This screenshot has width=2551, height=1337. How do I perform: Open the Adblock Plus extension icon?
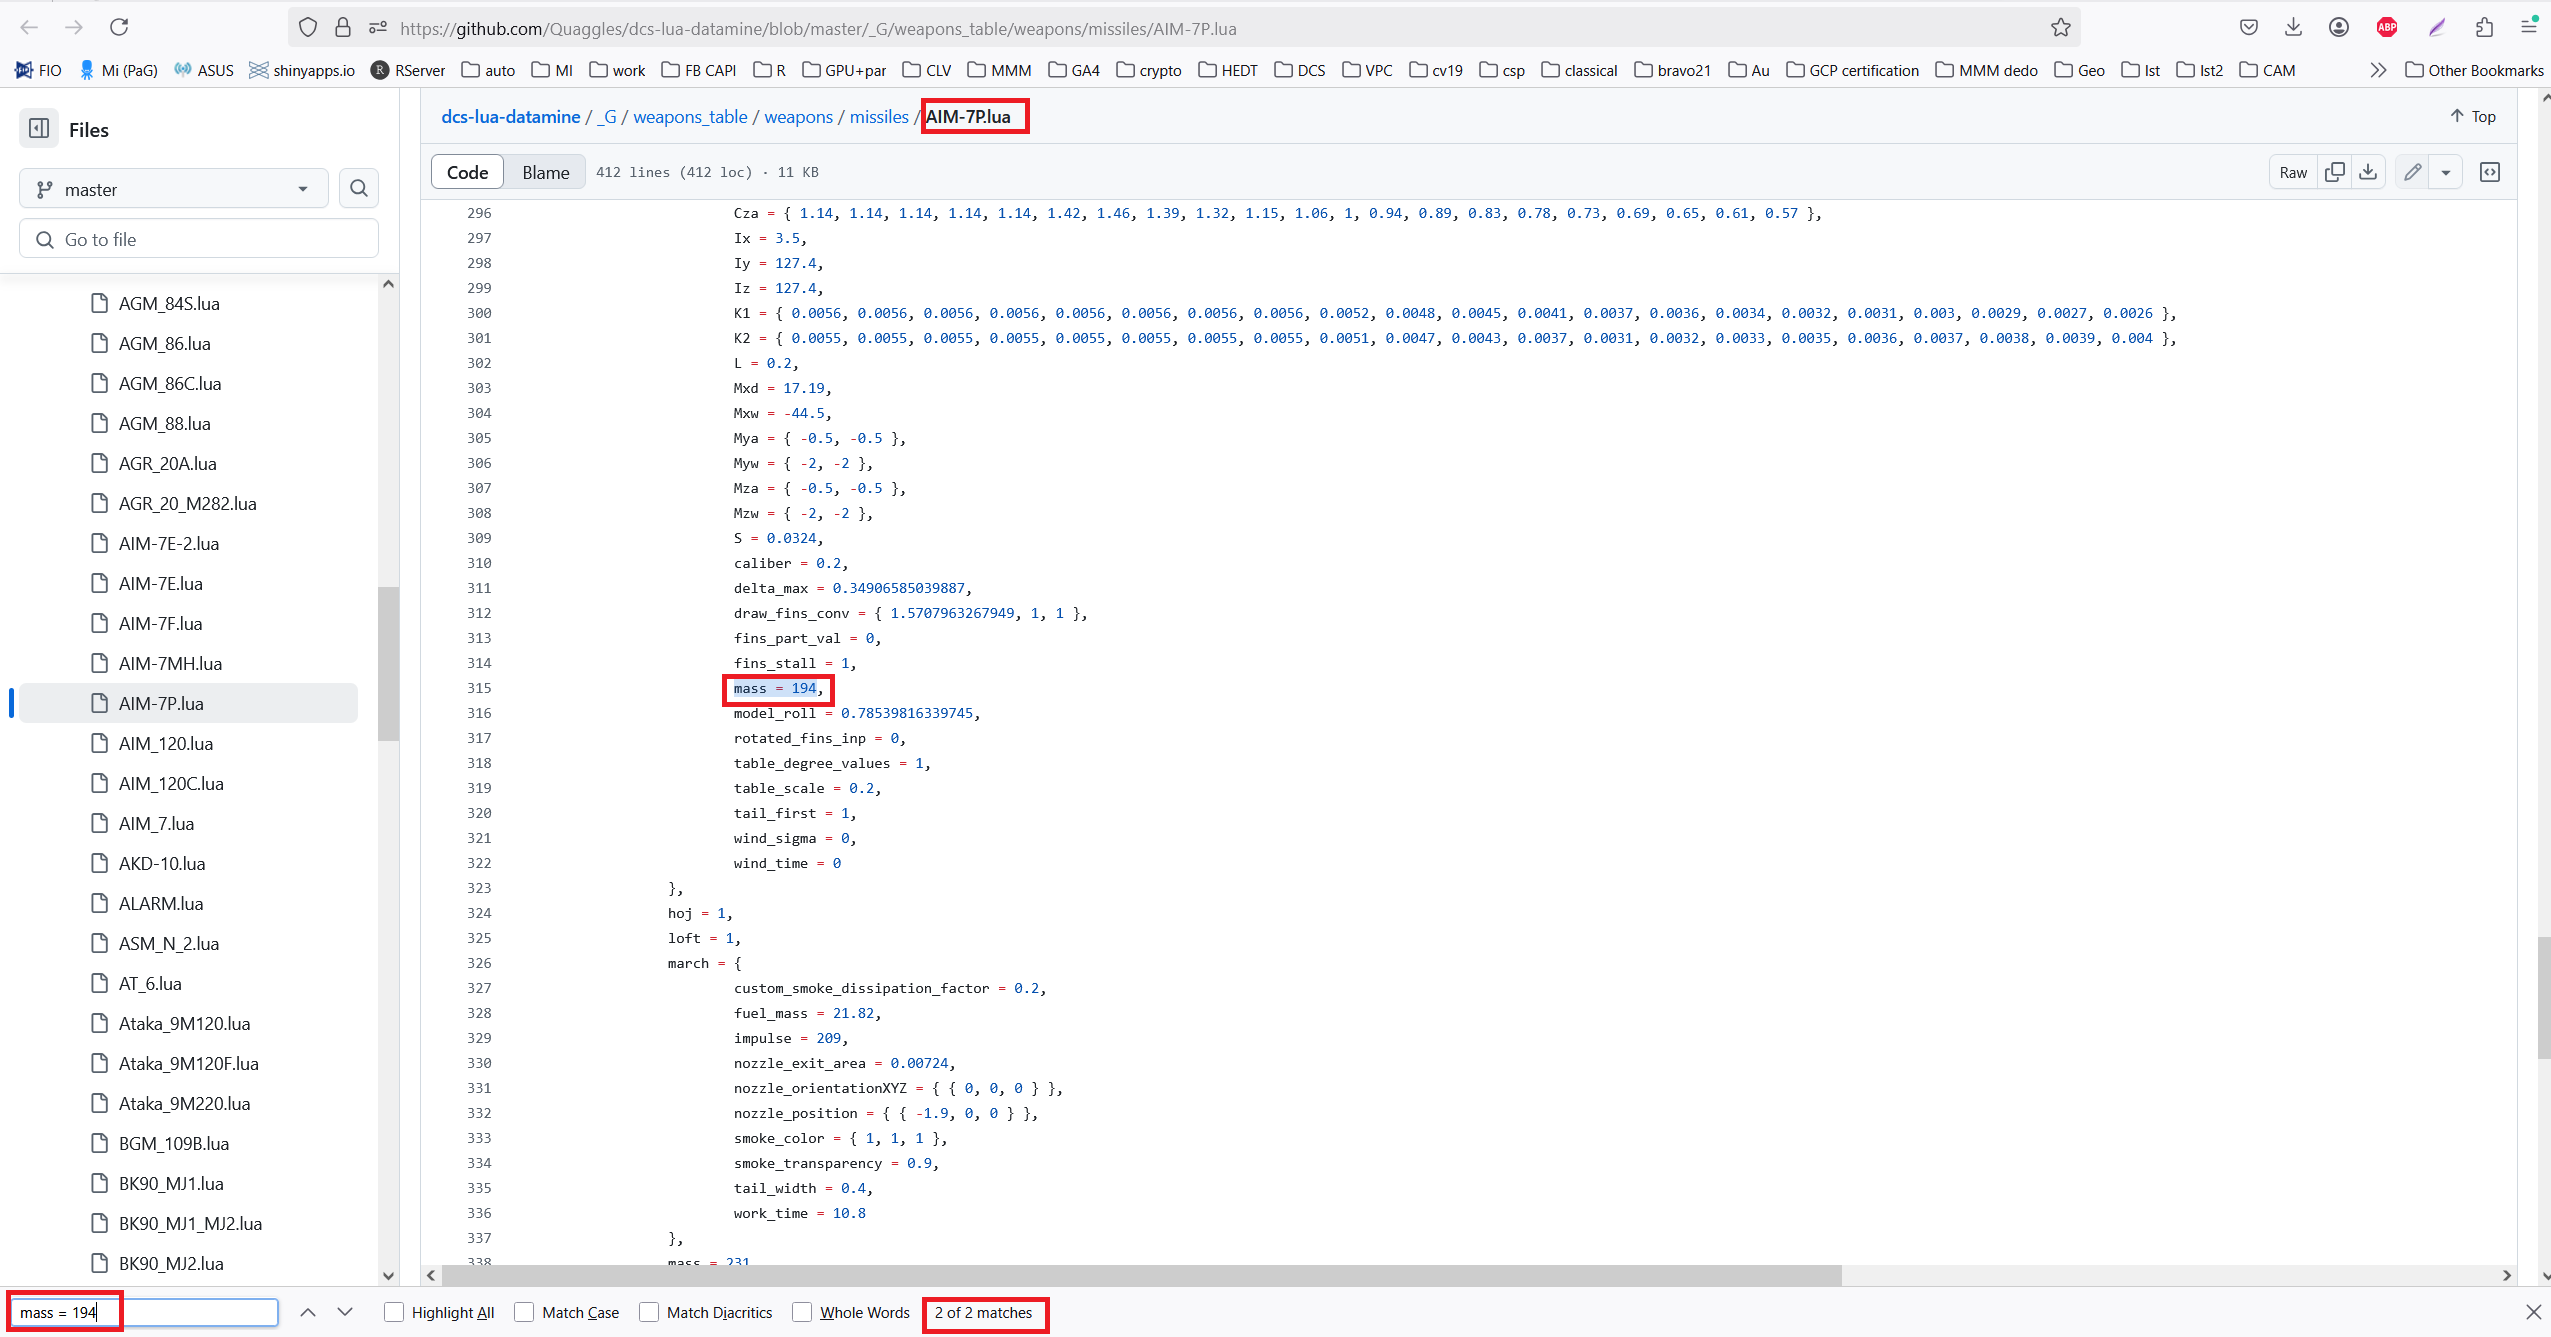pos(2387,27)
